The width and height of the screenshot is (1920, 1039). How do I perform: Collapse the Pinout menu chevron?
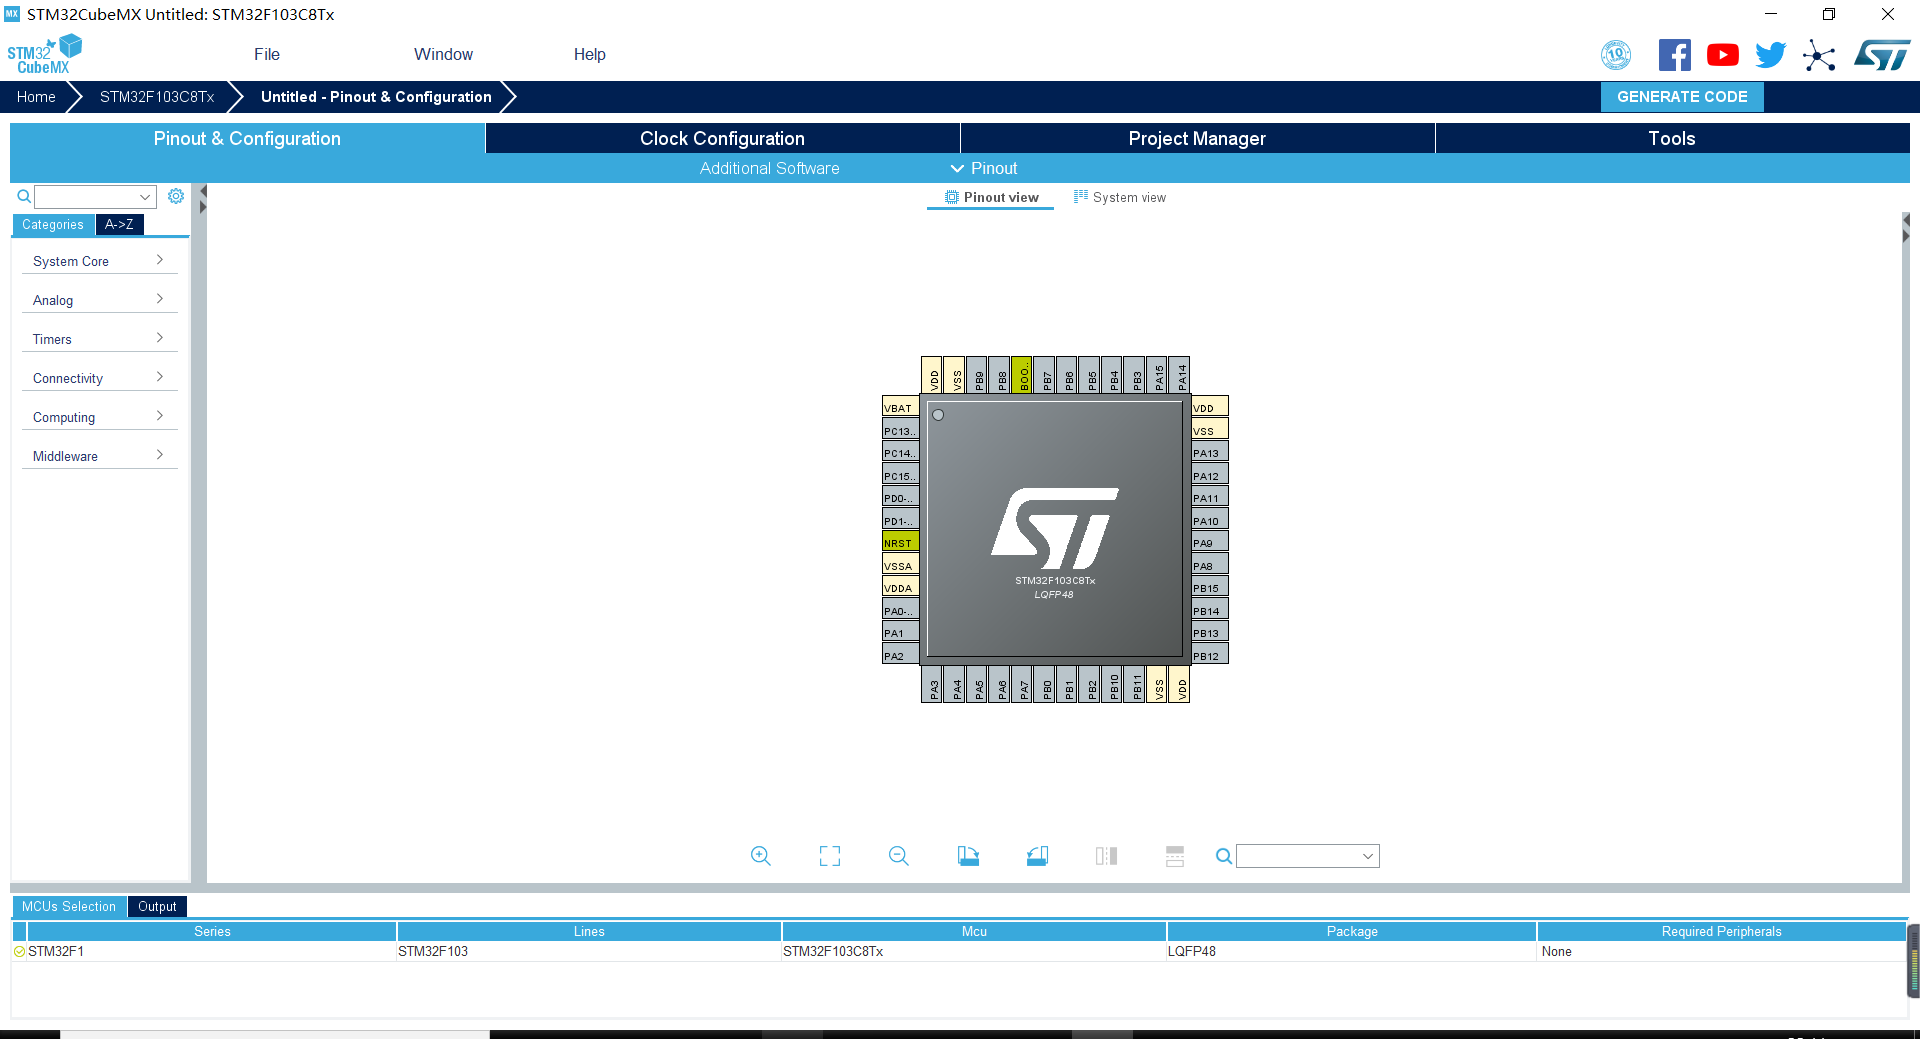point(957,168)
